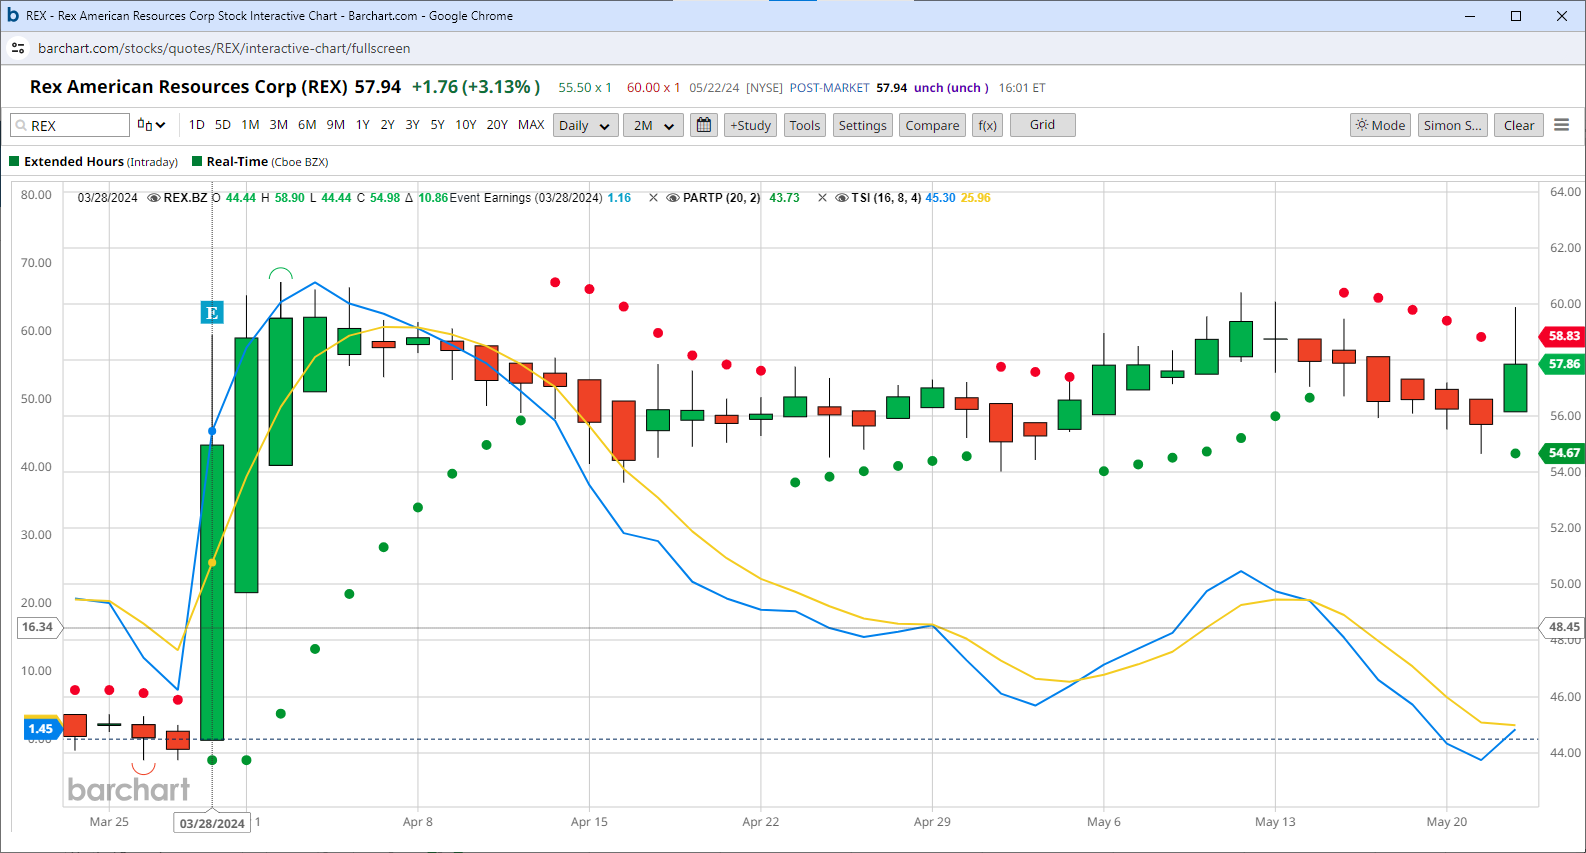
Task: Remove the PARTP study with its X
Action: pyautogui.click(x=654, y=198)
